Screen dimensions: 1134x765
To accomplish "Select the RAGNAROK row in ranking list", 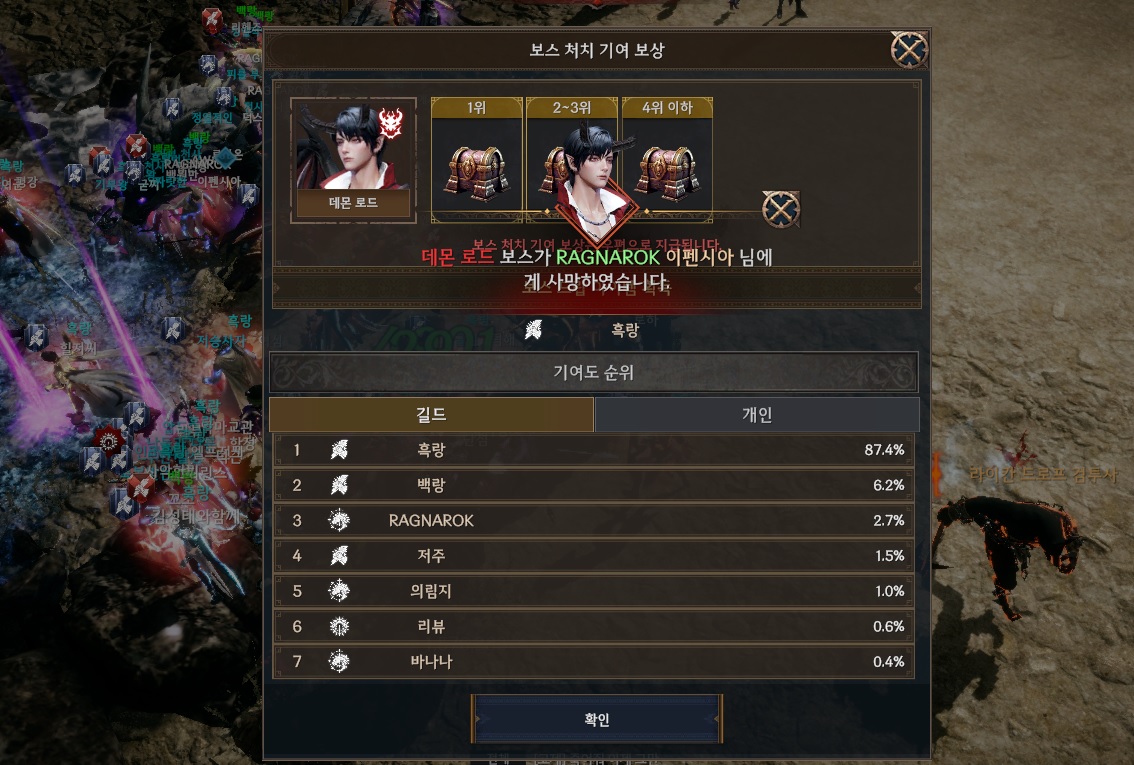I will [x=593, y=520].
